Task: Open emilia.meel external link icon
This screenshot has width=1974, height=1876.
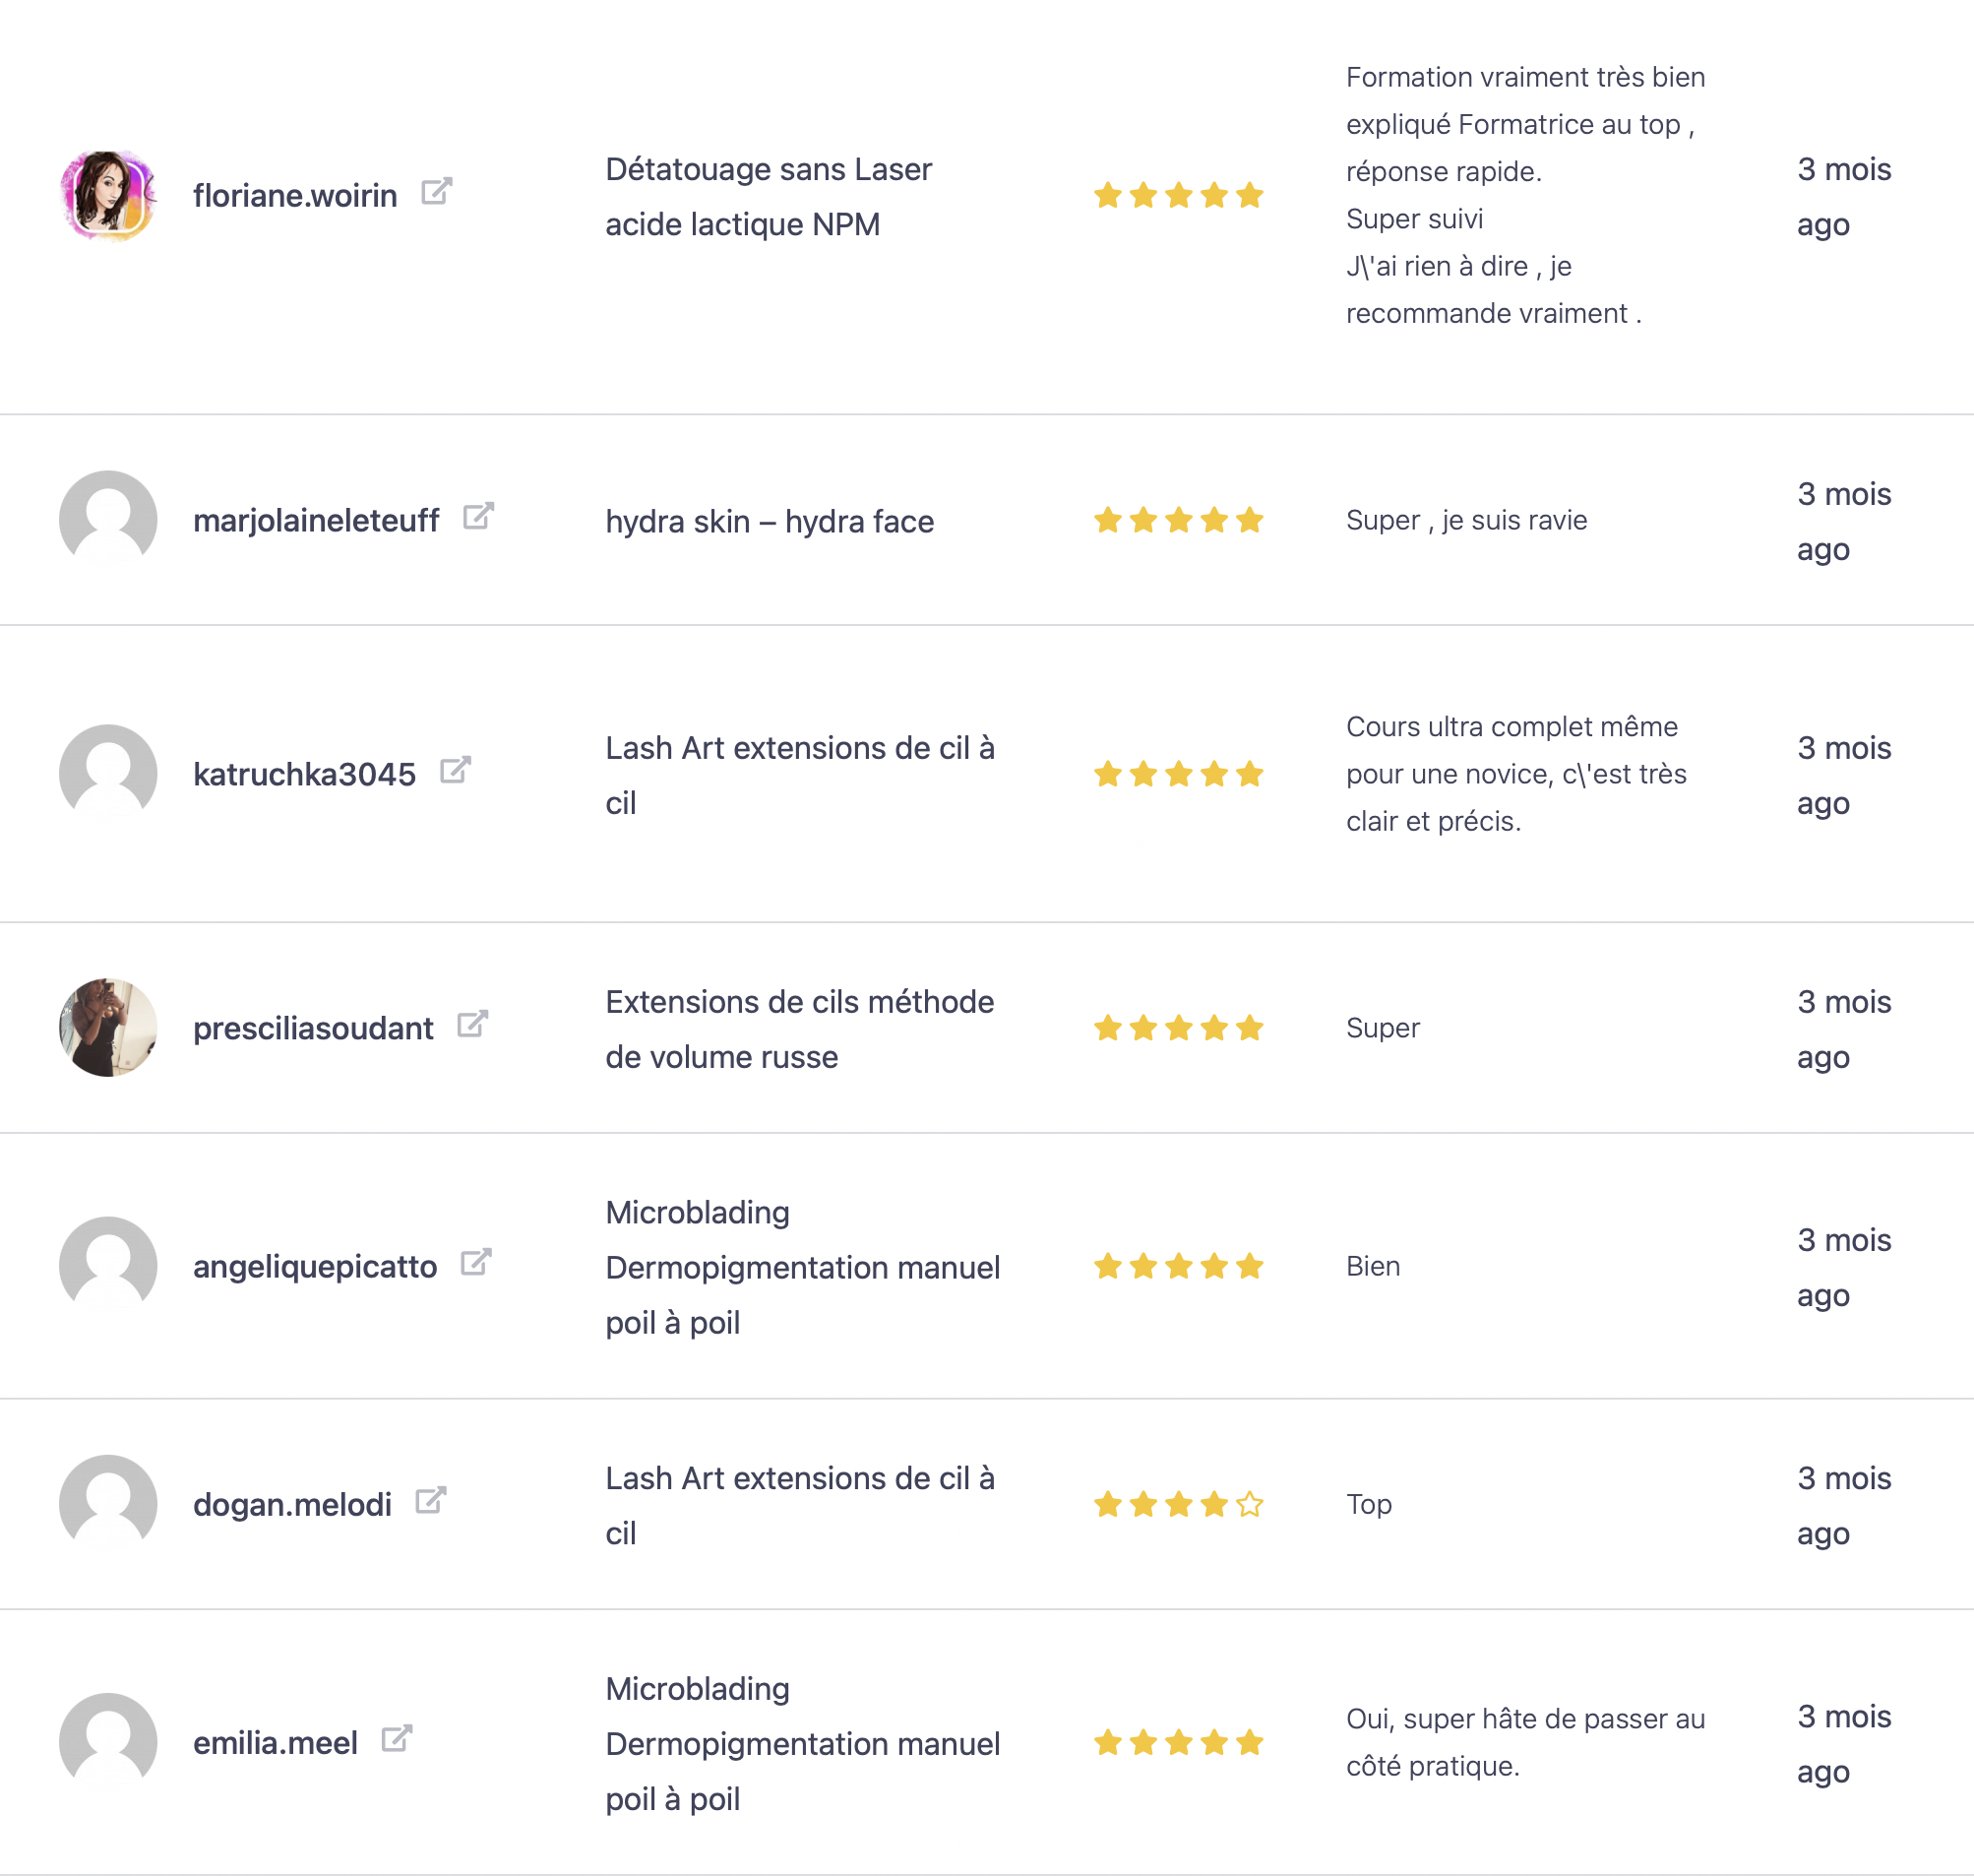Action: (x=396, y=1738)
